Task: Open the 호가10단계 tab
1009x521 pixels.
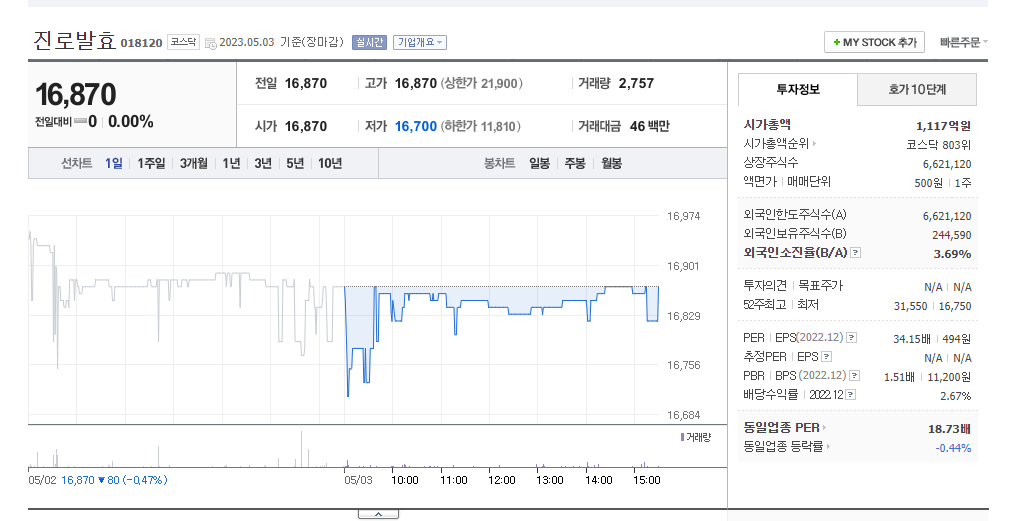Action: [x=917, y=89]
